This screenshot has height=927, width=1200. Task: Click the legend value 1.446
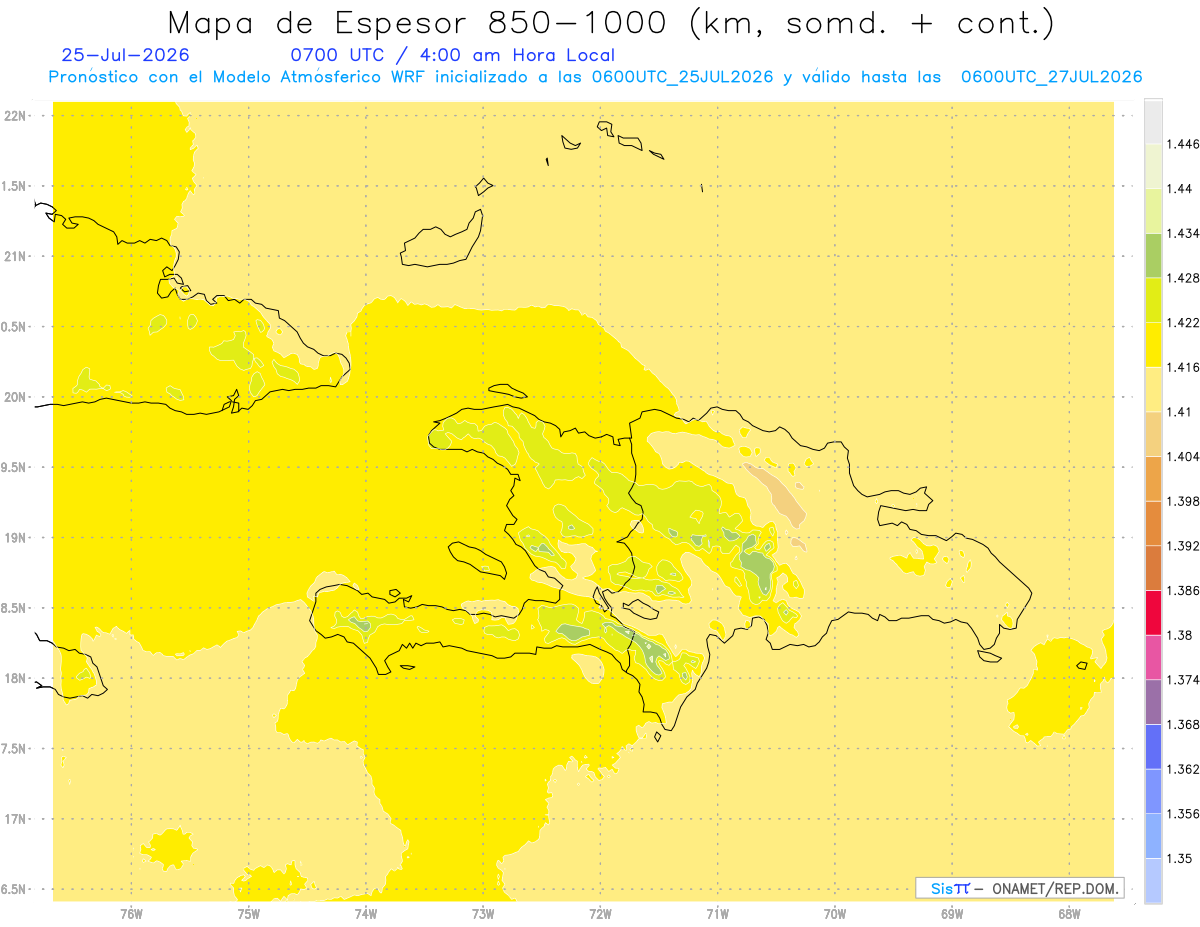(x=1183, y=144)
